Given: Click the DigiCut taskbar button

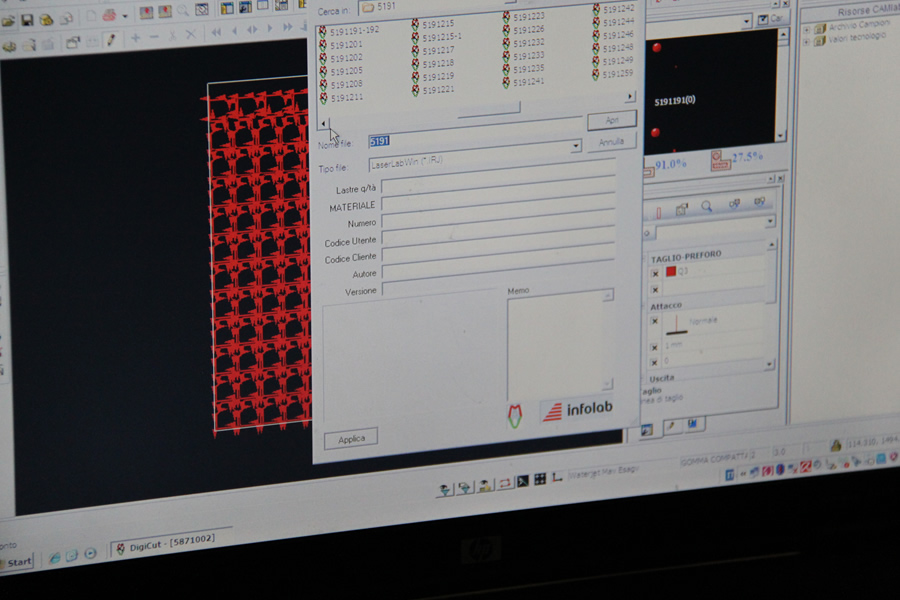Looking at the screenshot, I should click(161, 547).
